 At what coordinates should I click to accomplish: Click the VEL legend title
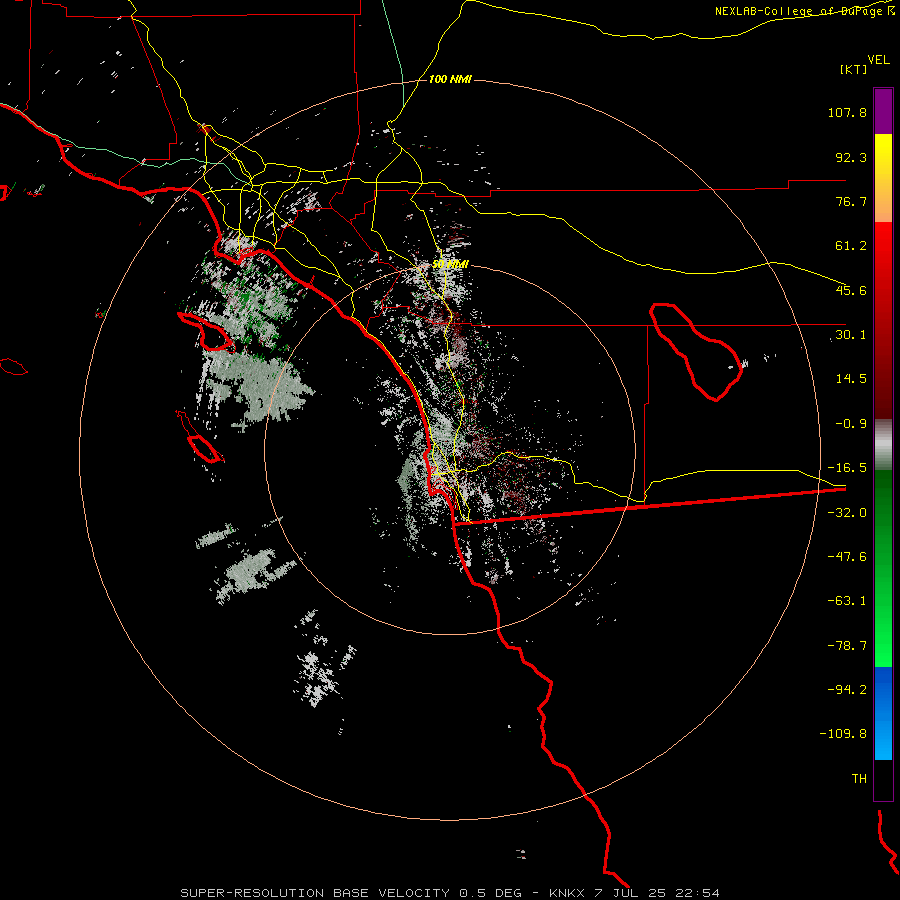[878, 59]
